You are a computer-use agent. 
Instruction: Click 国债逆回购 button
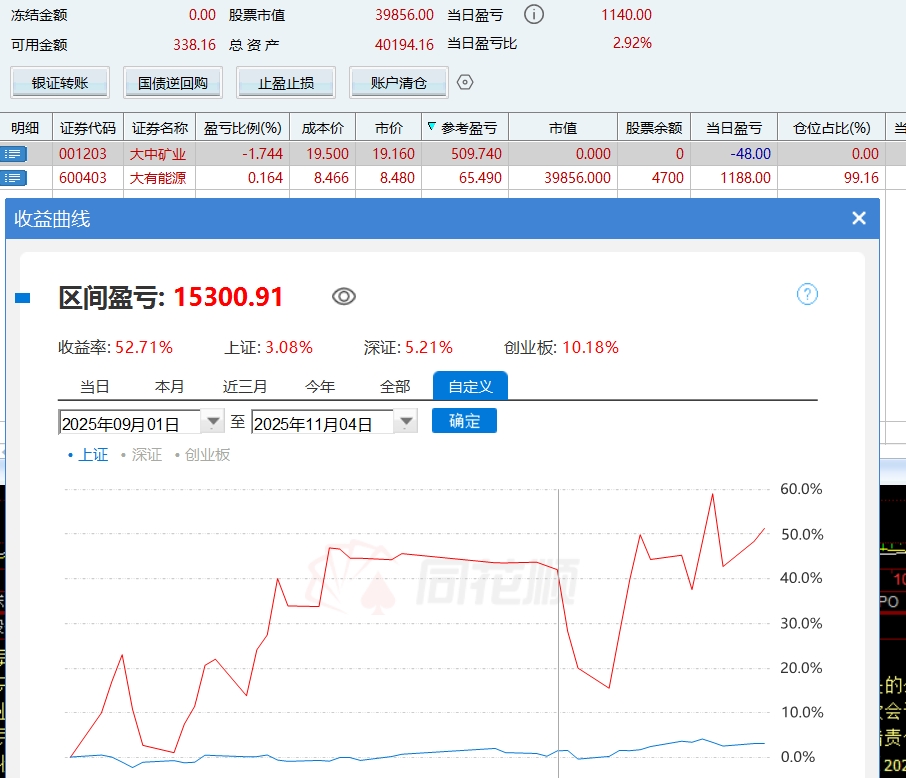[x=173, y=83]
